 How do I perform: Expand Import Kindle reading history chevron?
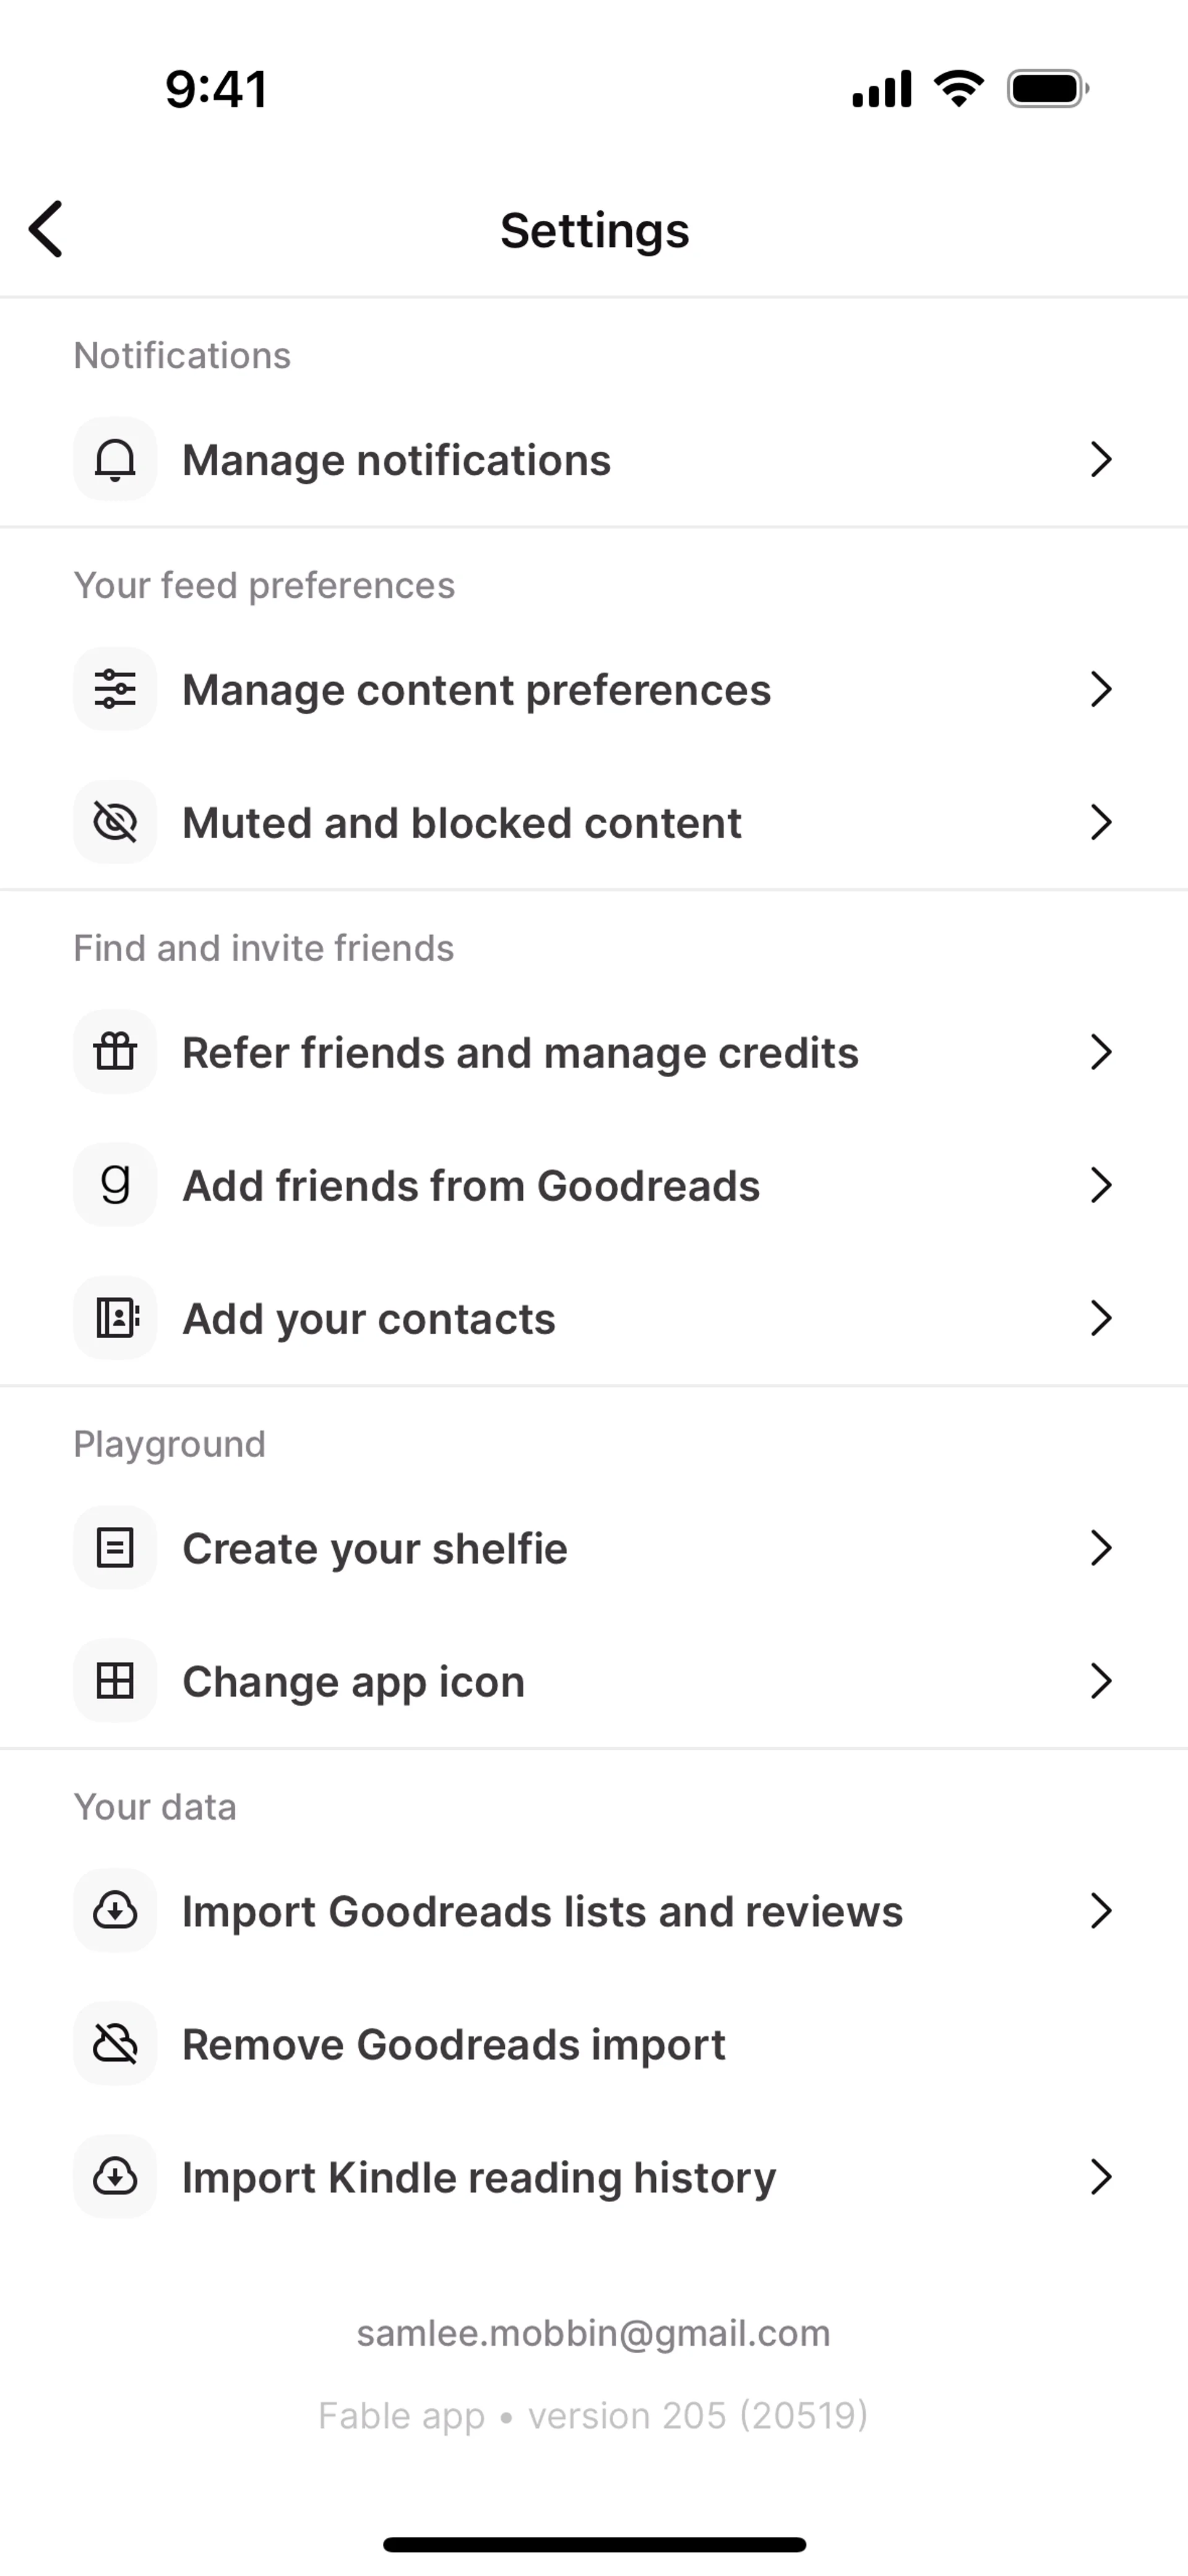click(x=1100, y=2177)
